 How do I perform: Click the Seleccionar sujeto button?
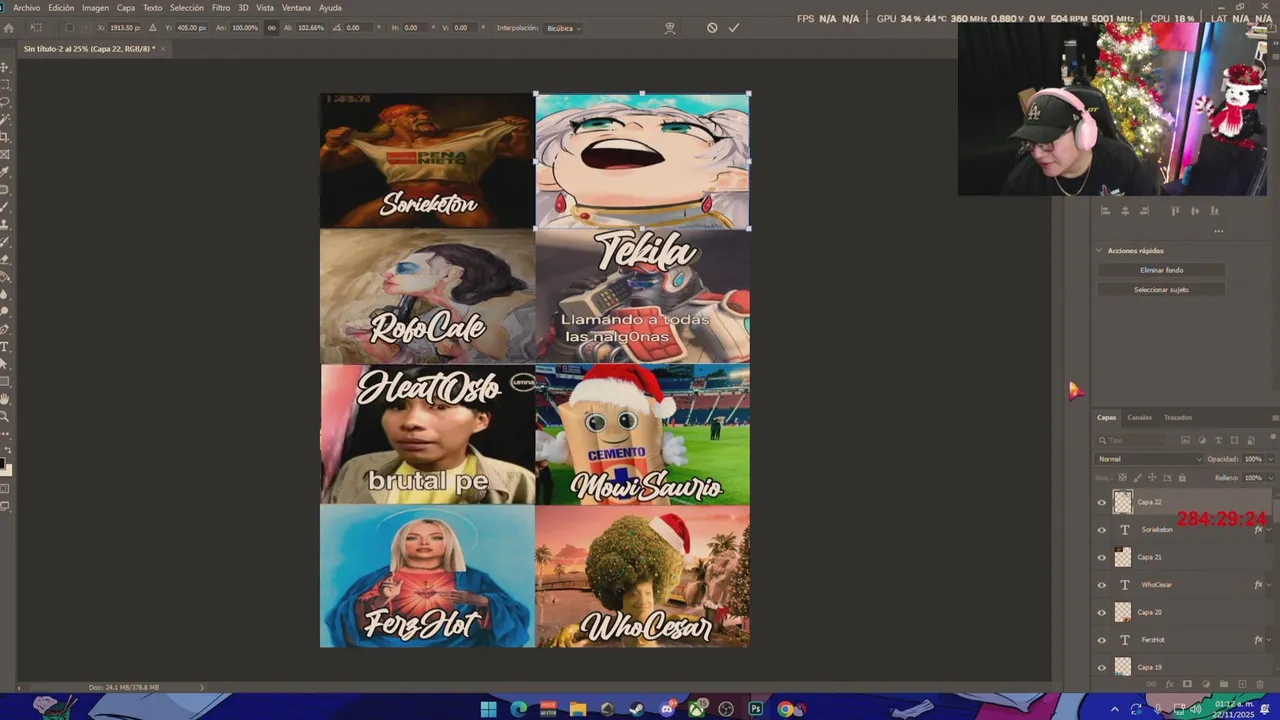pyautogui.click(x=1161, y=290)
